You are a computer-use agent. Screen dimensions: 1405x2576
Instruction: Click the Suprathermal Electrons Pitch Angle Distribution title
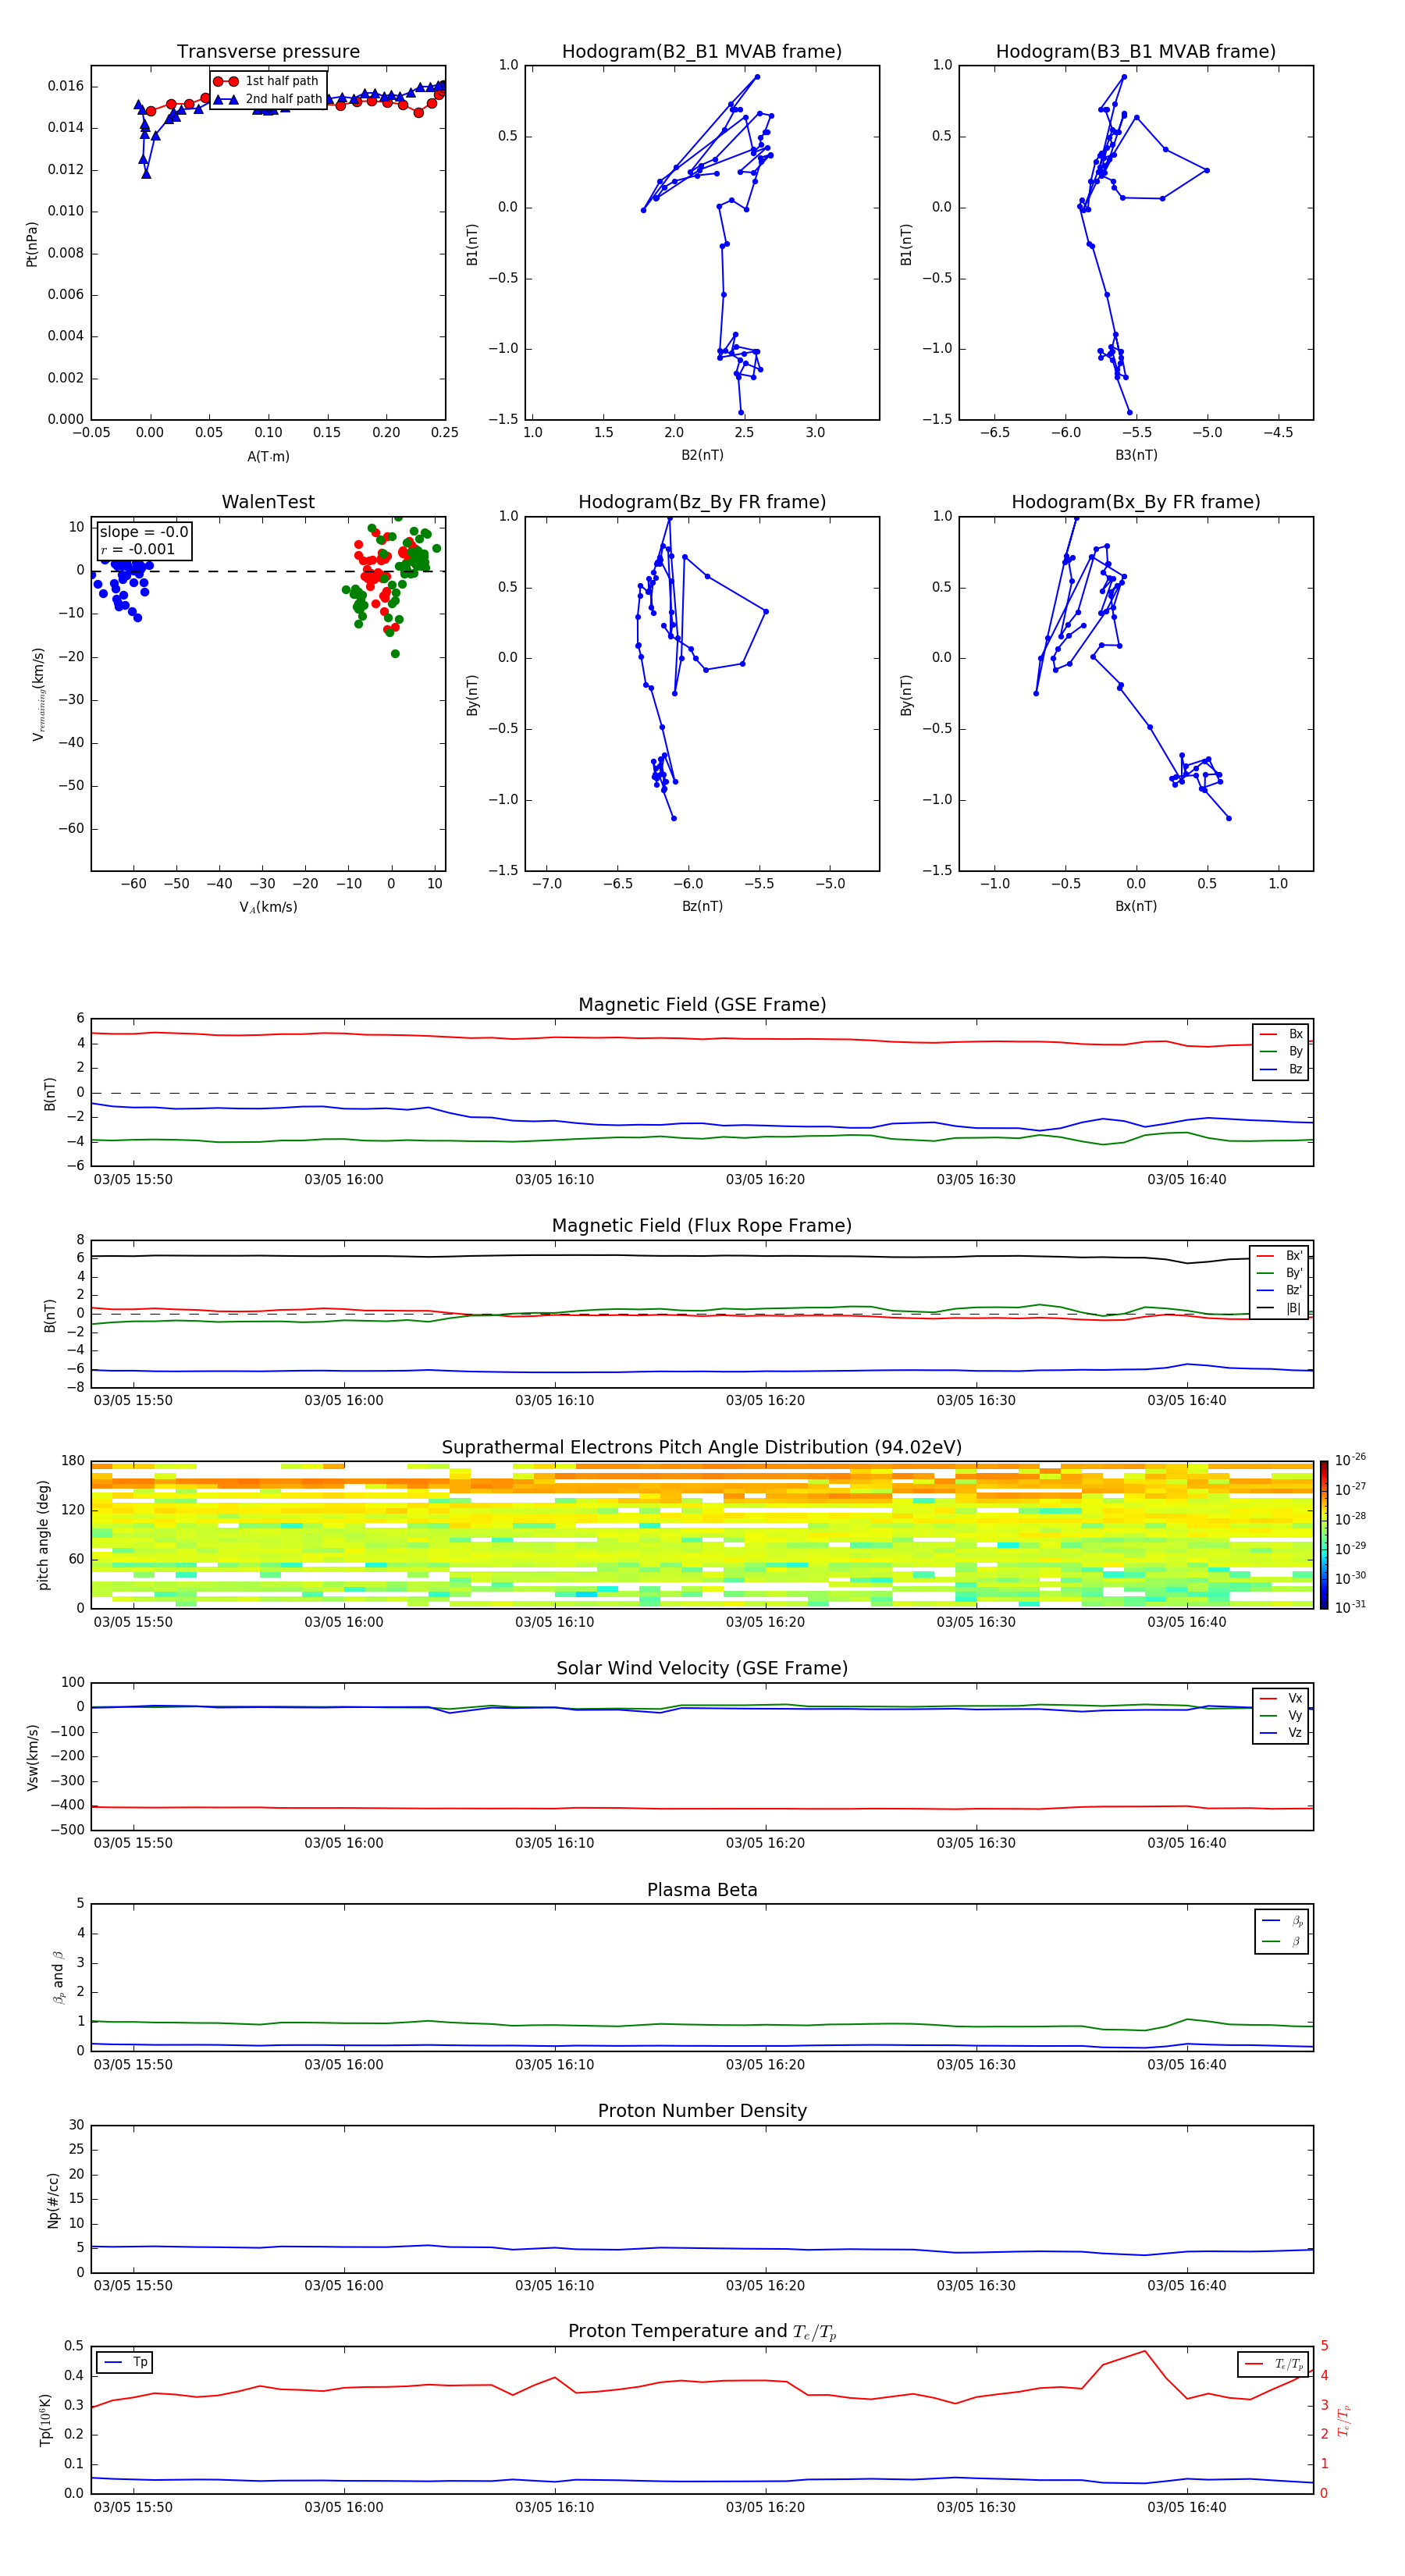coord(702,1448)
